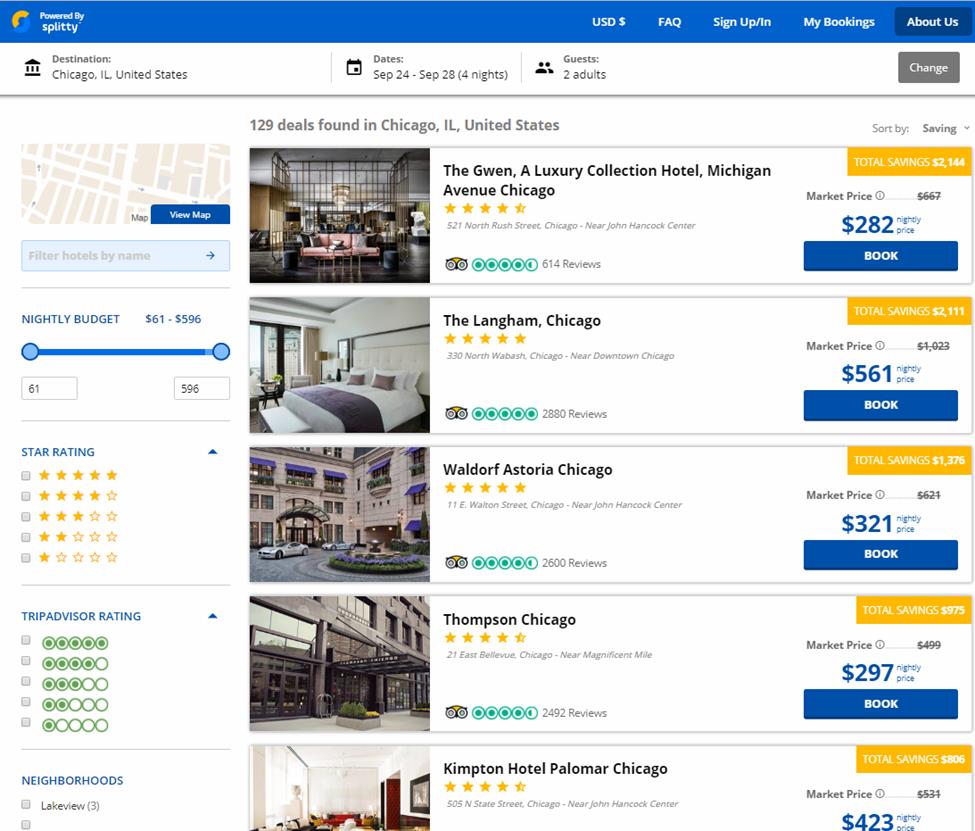Viewport: 975px width, 831px height.
Task: Click TripAdvisor rating bubbles for The Langham
Action: (505, 414)
